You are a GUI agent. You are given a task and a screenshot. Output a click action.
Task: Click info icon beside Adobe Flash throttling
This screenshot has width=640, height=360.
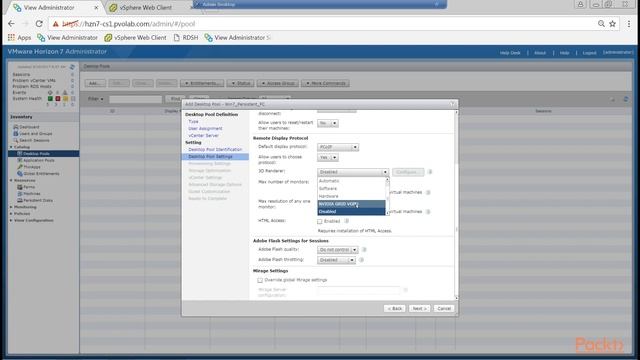click(x=361, y=260)
